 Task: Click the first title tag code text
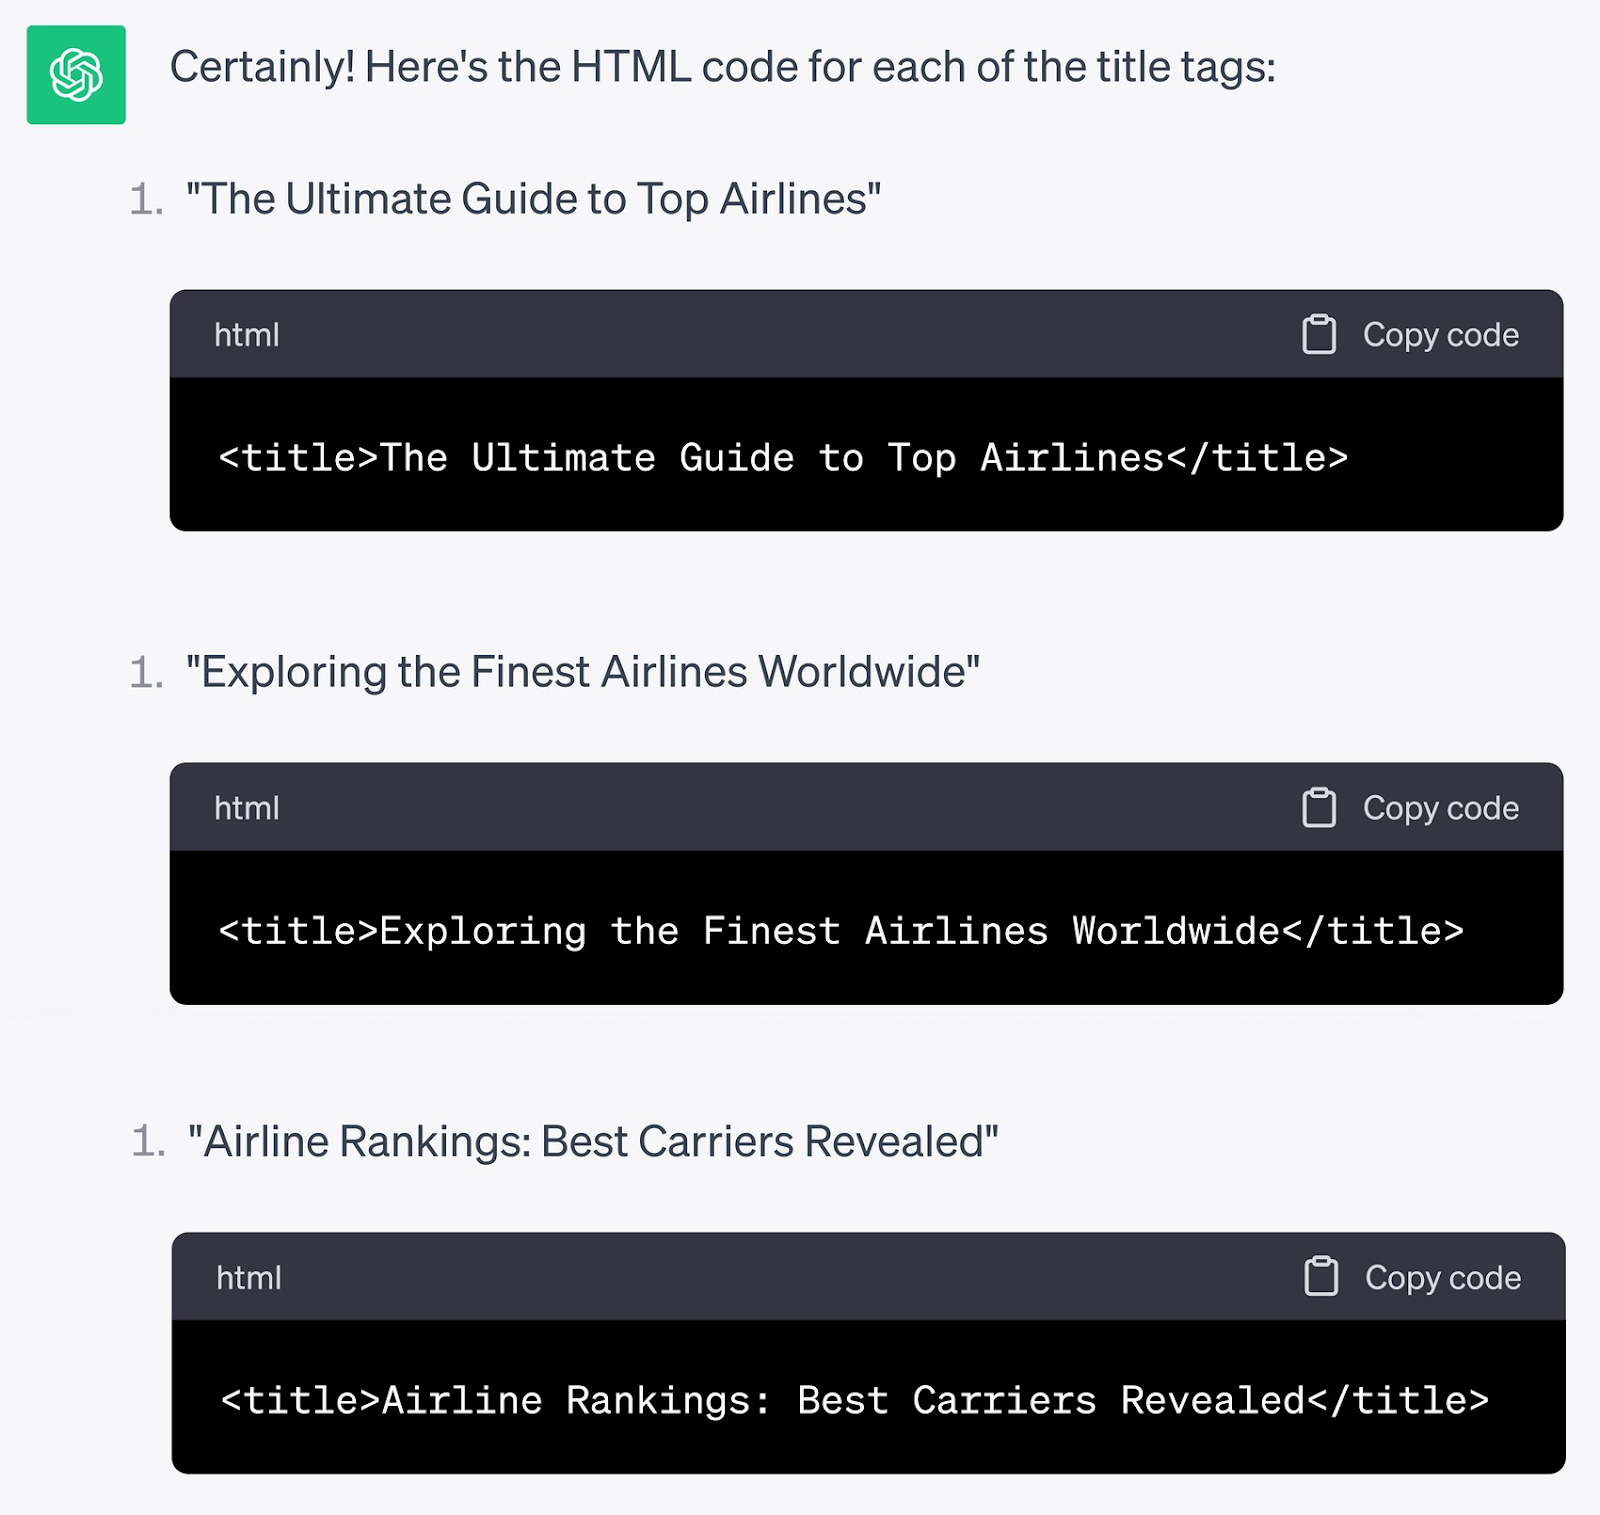[x=780, y=457]
